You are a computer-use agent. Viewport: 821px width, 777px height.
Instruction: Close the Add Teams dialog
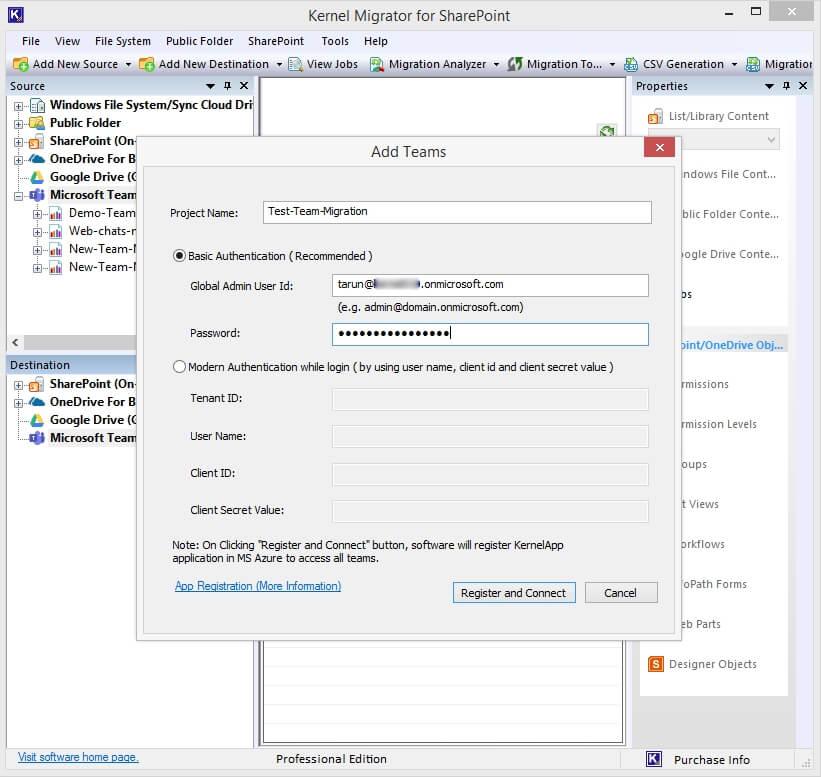click(x=660, y=148)
